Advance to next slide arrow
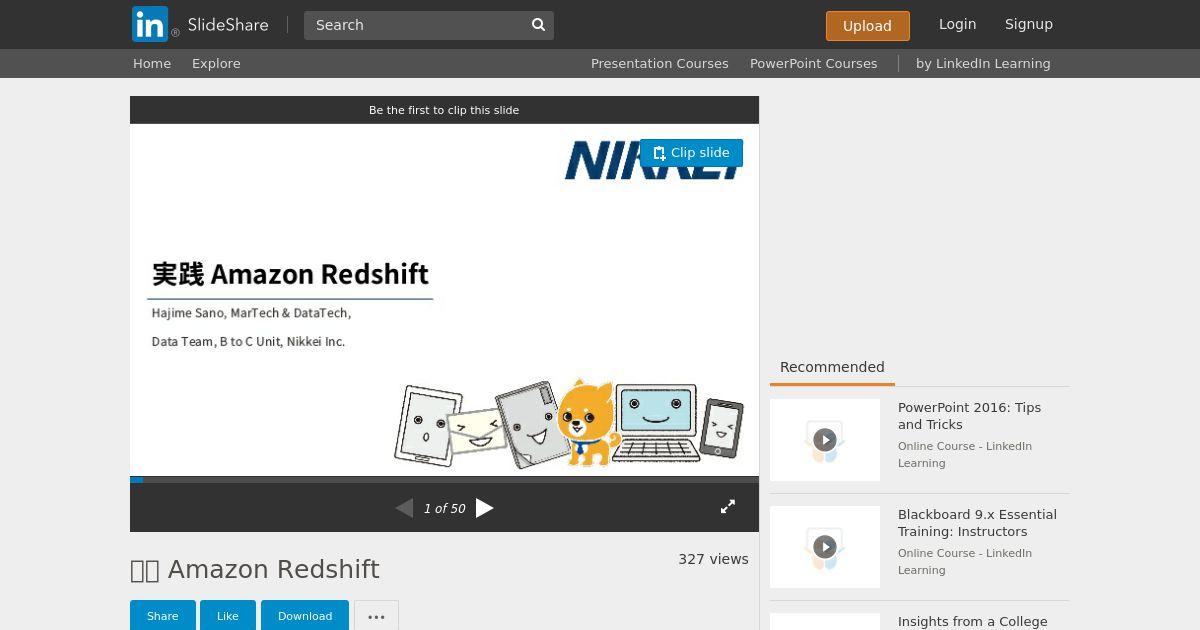1200x630 pixels. (x=485, y=508)
